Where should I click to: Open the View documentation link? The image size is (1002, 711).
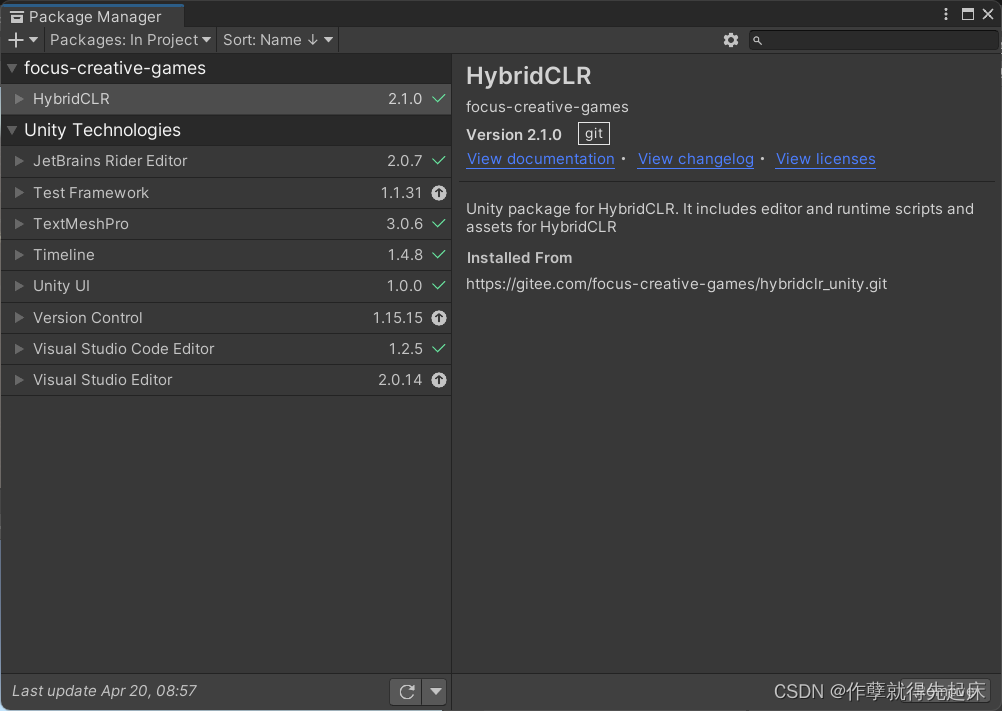click(540, 159)
